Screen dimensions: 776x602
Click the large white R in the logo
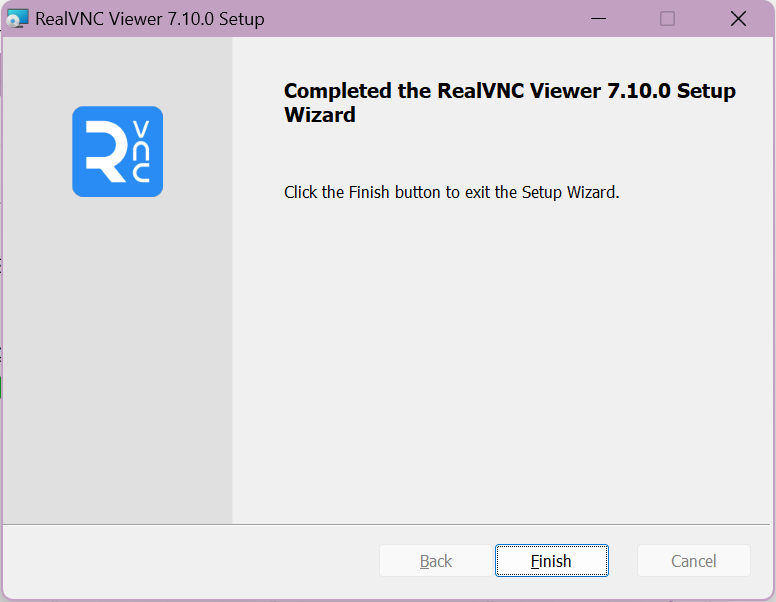(106, 152)
